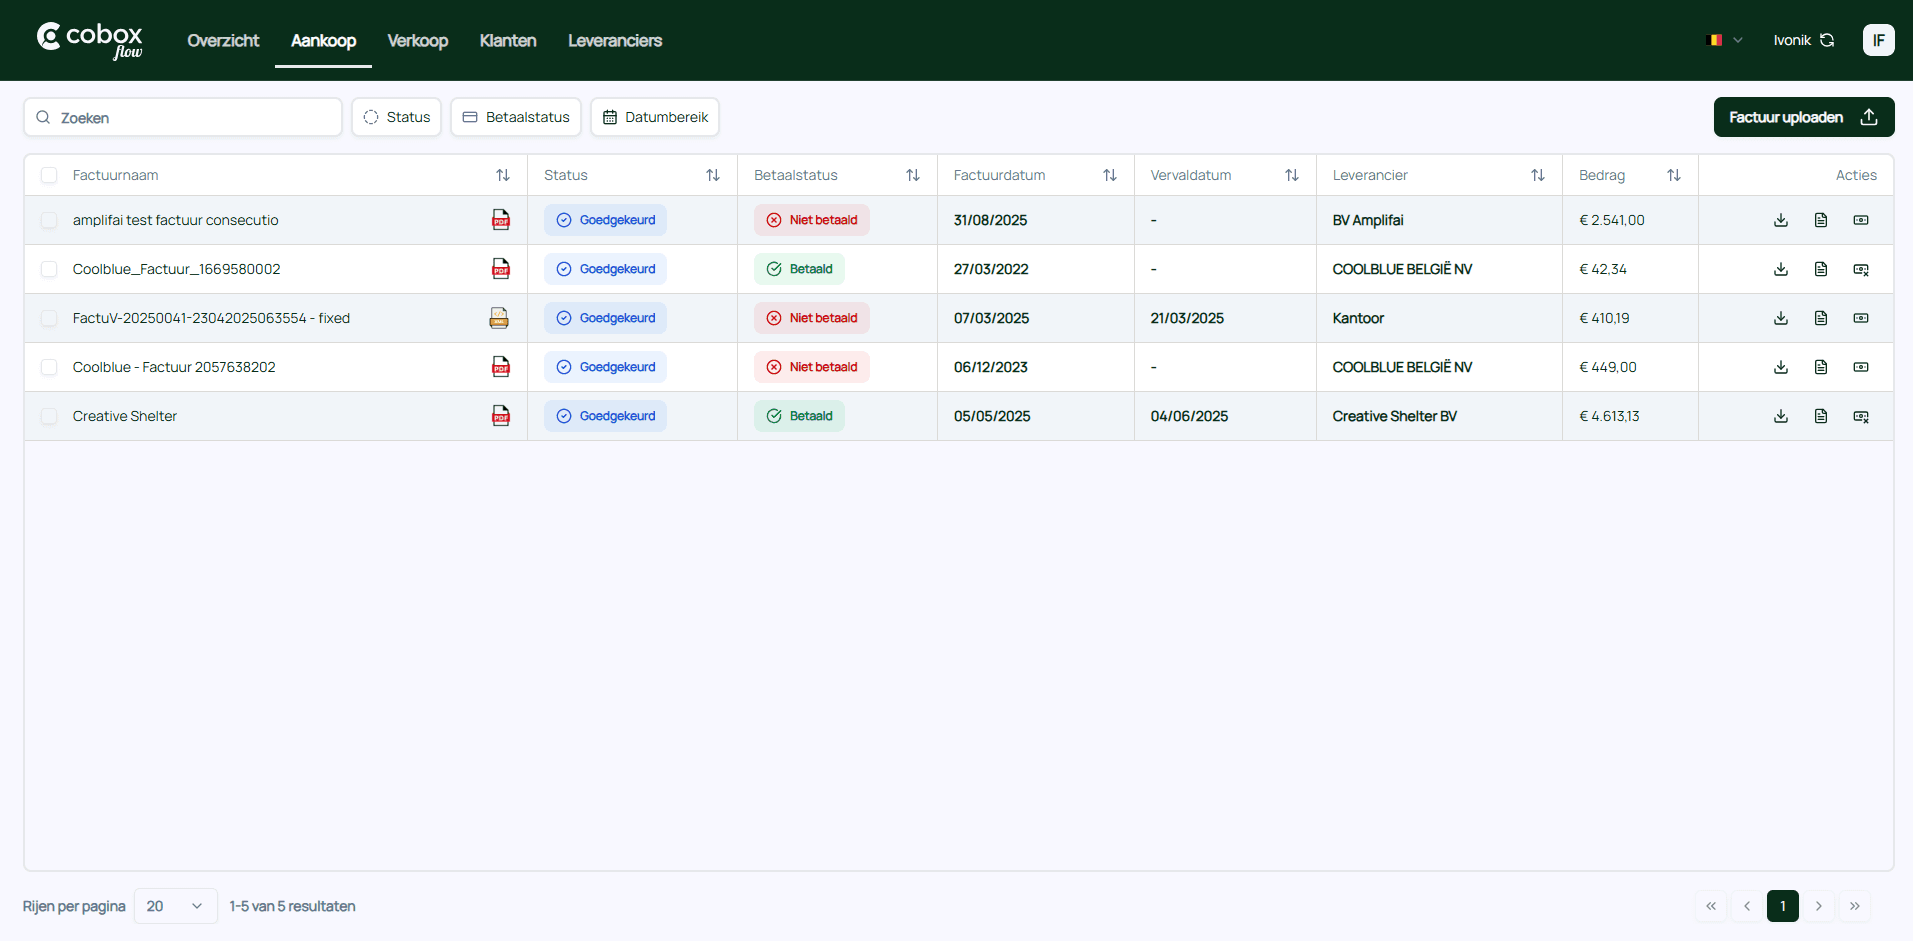This screenshot has width=1913, height=941.
Task: Check the row checkbox for Coolblue - Factuur 2057638202
Action: (x=49, y=367)
